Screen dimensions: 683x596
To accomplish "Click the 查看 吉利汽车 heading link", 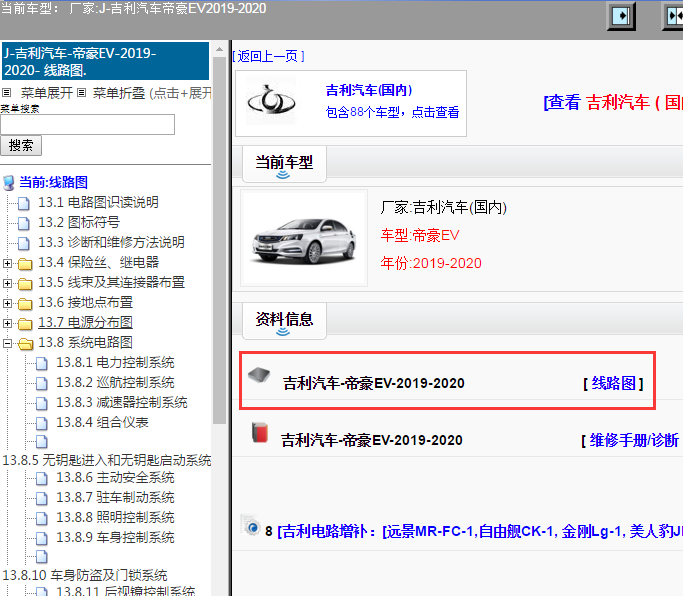I will coord(612,102).
